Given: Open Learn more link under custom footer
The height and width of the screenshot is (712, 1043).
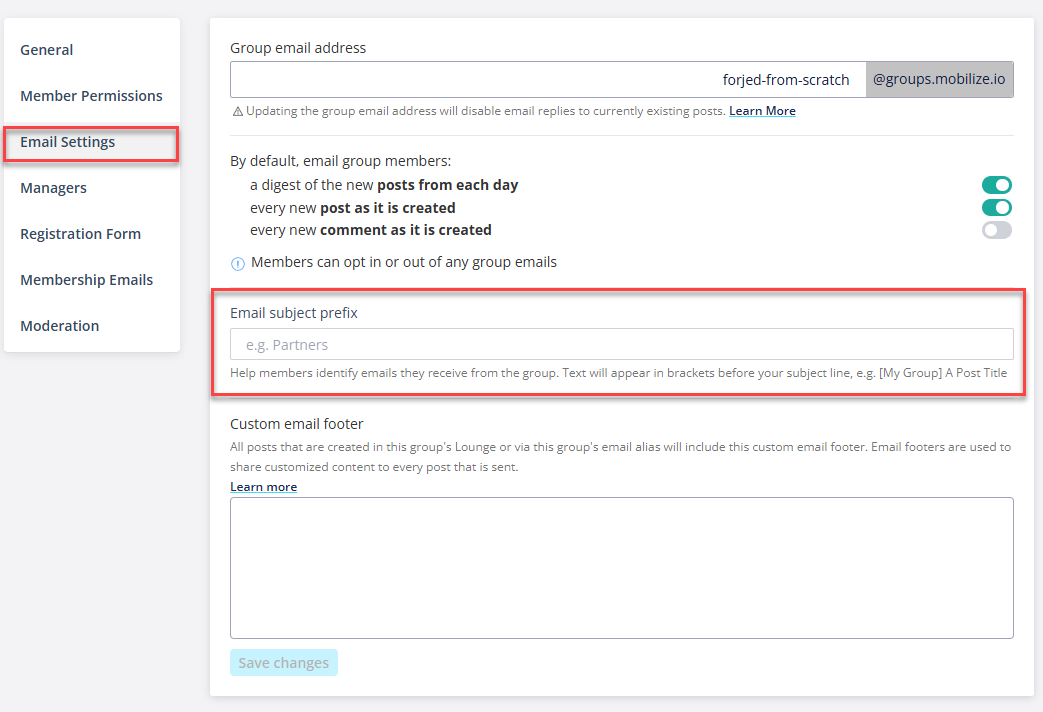Looking at the screenshot, I should [x=263, y=487].
